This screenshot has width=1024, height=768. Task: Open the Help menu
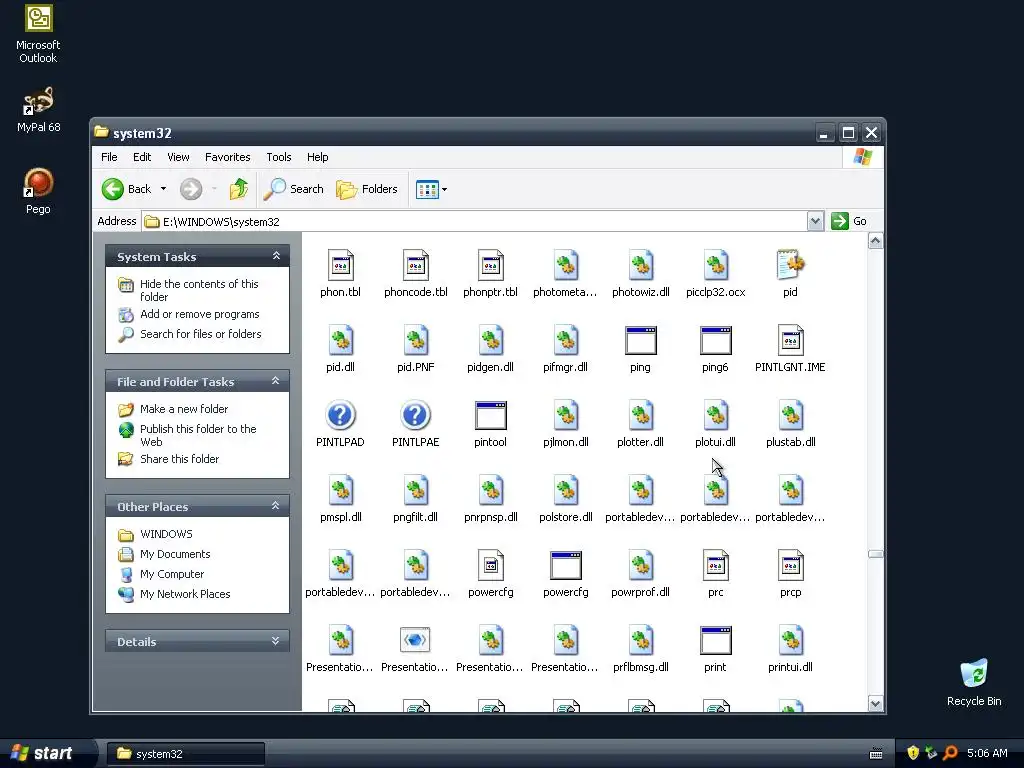tap(317, 157)
